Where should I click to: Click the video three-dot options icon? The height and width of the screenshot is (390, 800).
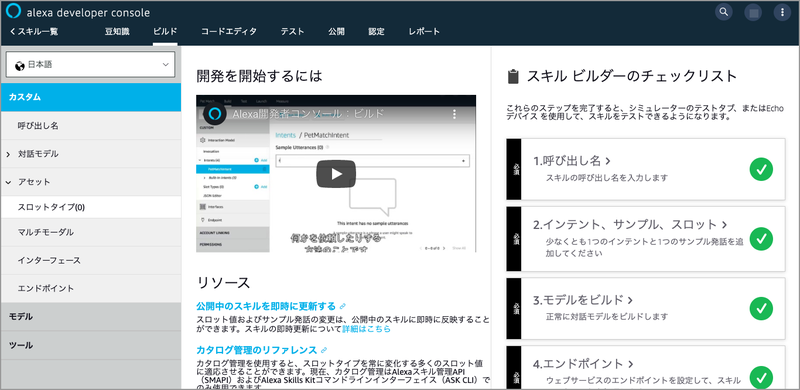click(x=455, y=114)
